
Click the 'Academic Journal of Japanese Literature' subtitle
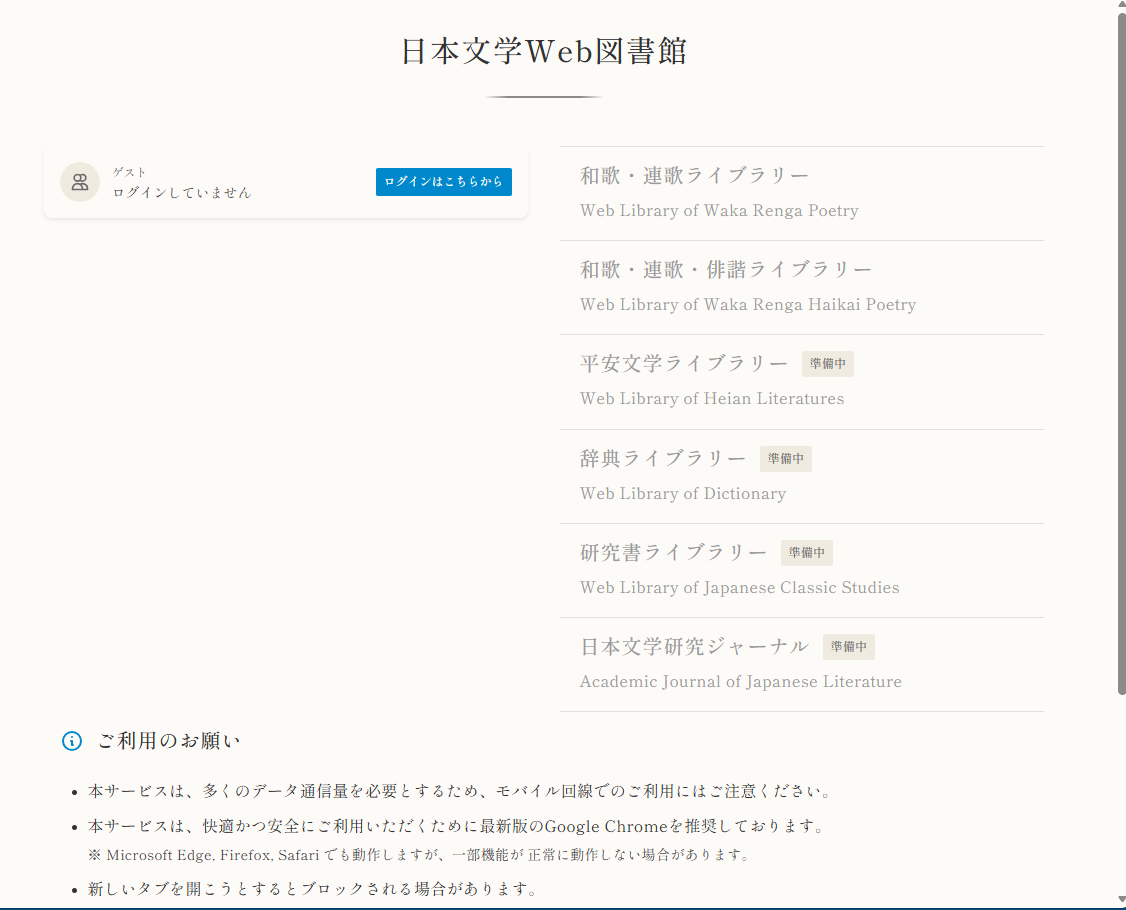pyautogui.click(x=740, y=682)
